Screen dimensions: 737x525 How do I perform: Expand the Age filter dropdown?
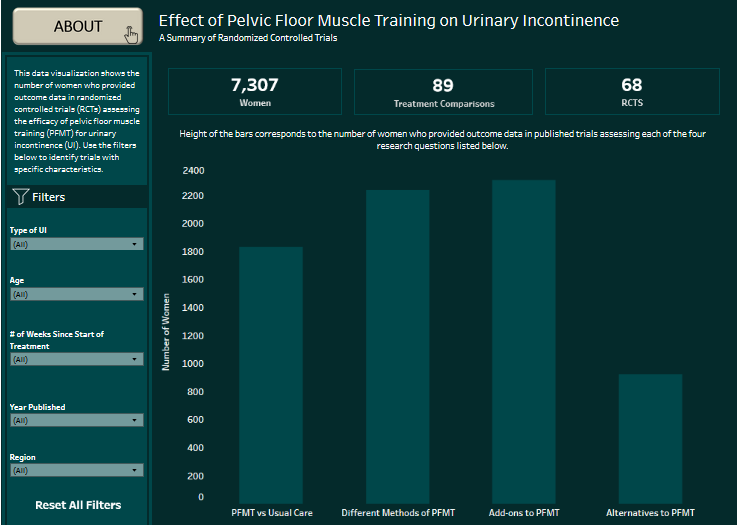click(x=76, y=294)
